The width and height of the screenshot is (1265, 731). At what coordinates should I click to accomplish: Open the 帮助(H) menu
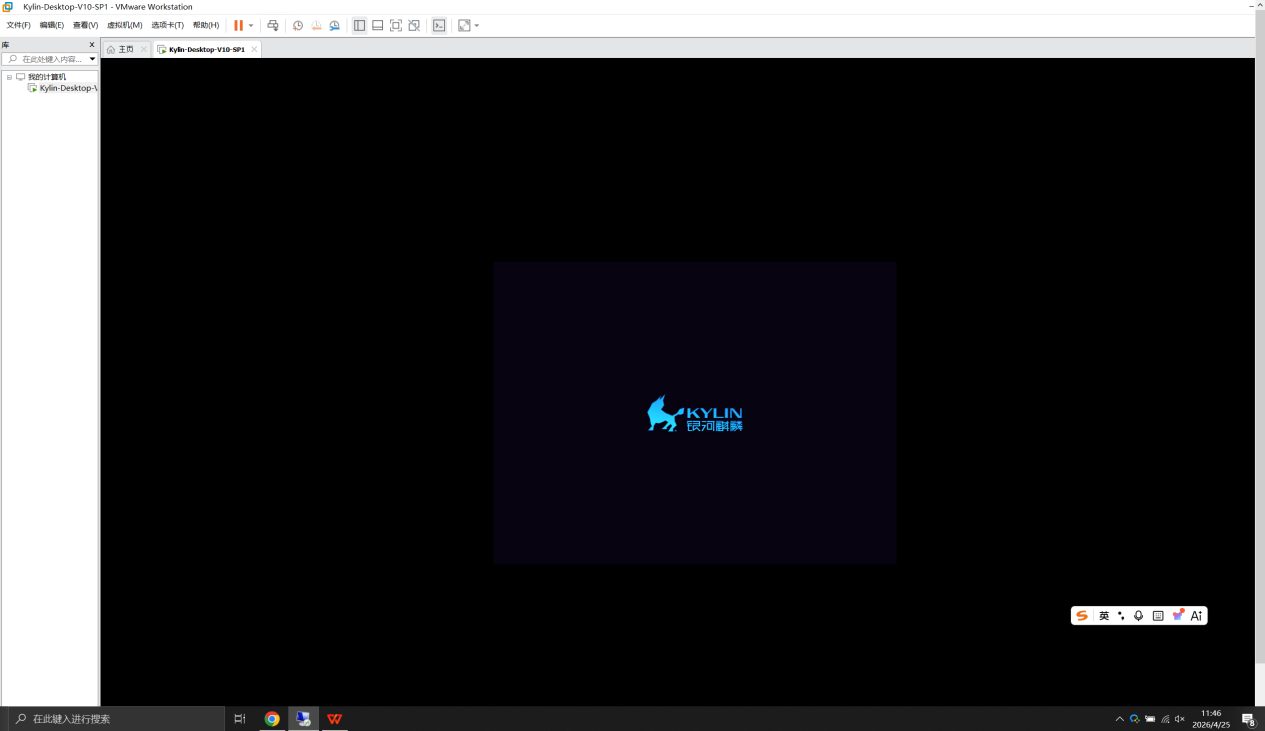coord(206,25)
